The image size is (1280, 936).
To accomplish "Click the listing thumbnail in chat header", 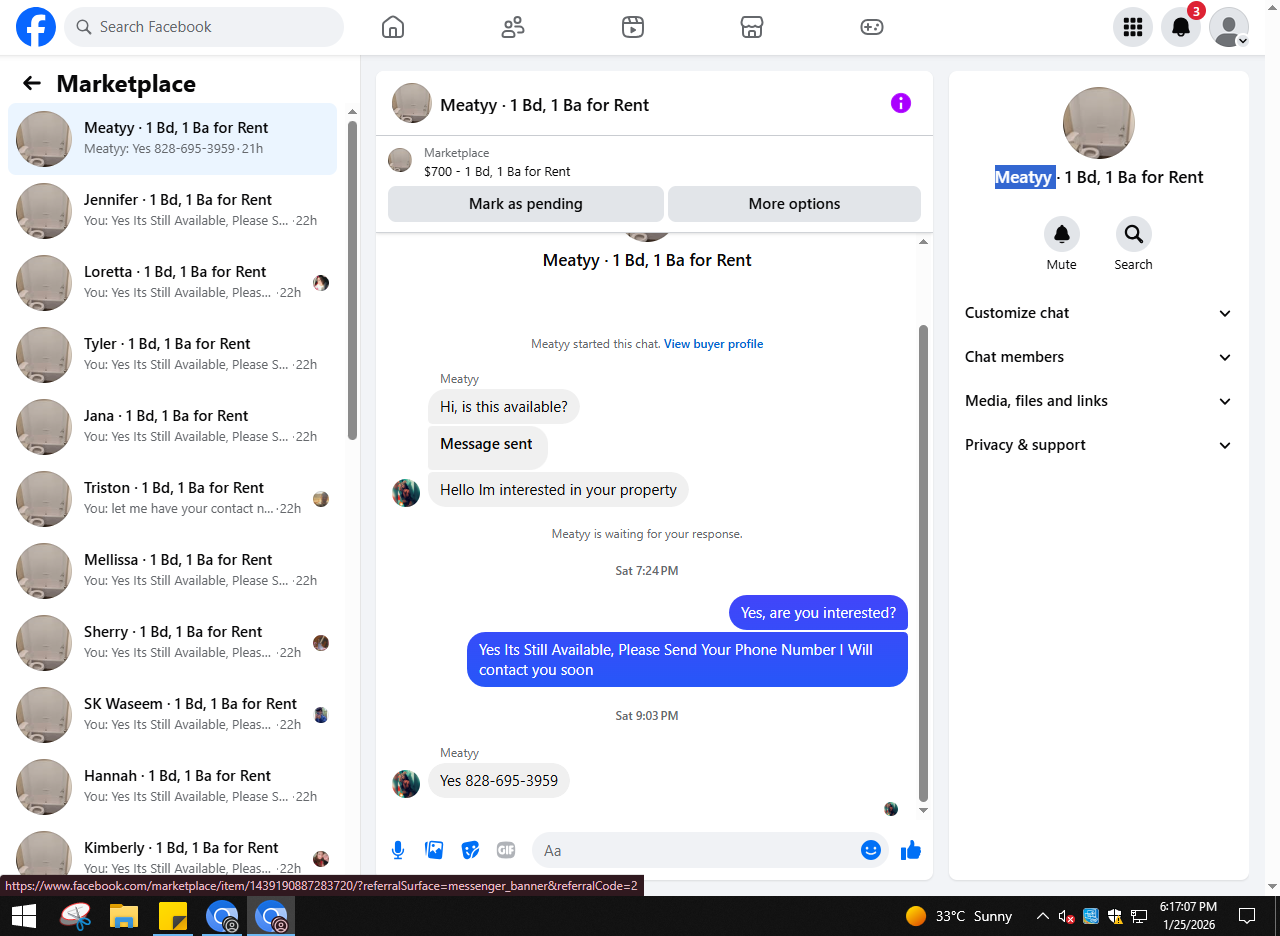I will [412, 103].
